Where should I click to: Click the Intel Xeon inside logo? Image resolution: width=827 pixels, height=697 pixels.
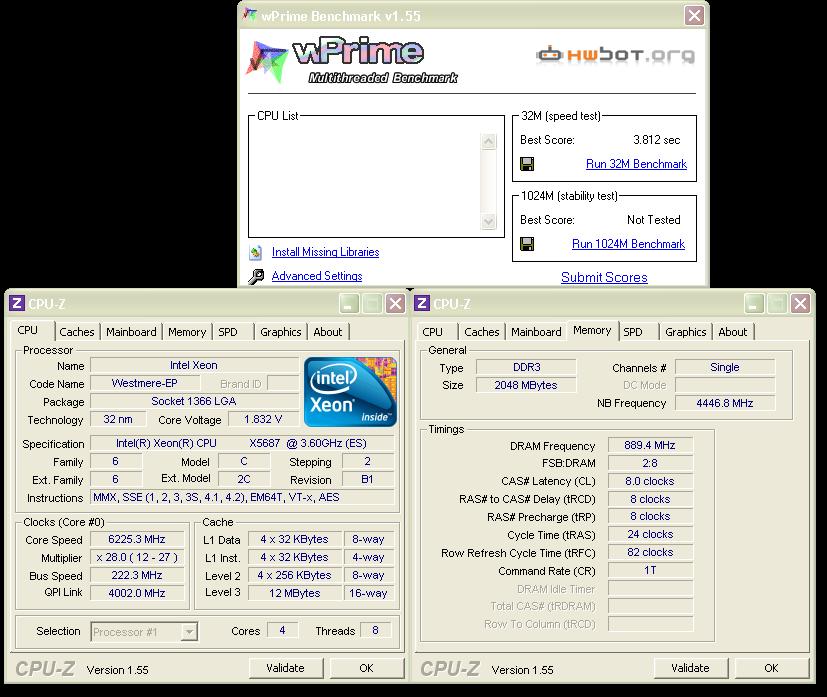[x=350, y=391]
